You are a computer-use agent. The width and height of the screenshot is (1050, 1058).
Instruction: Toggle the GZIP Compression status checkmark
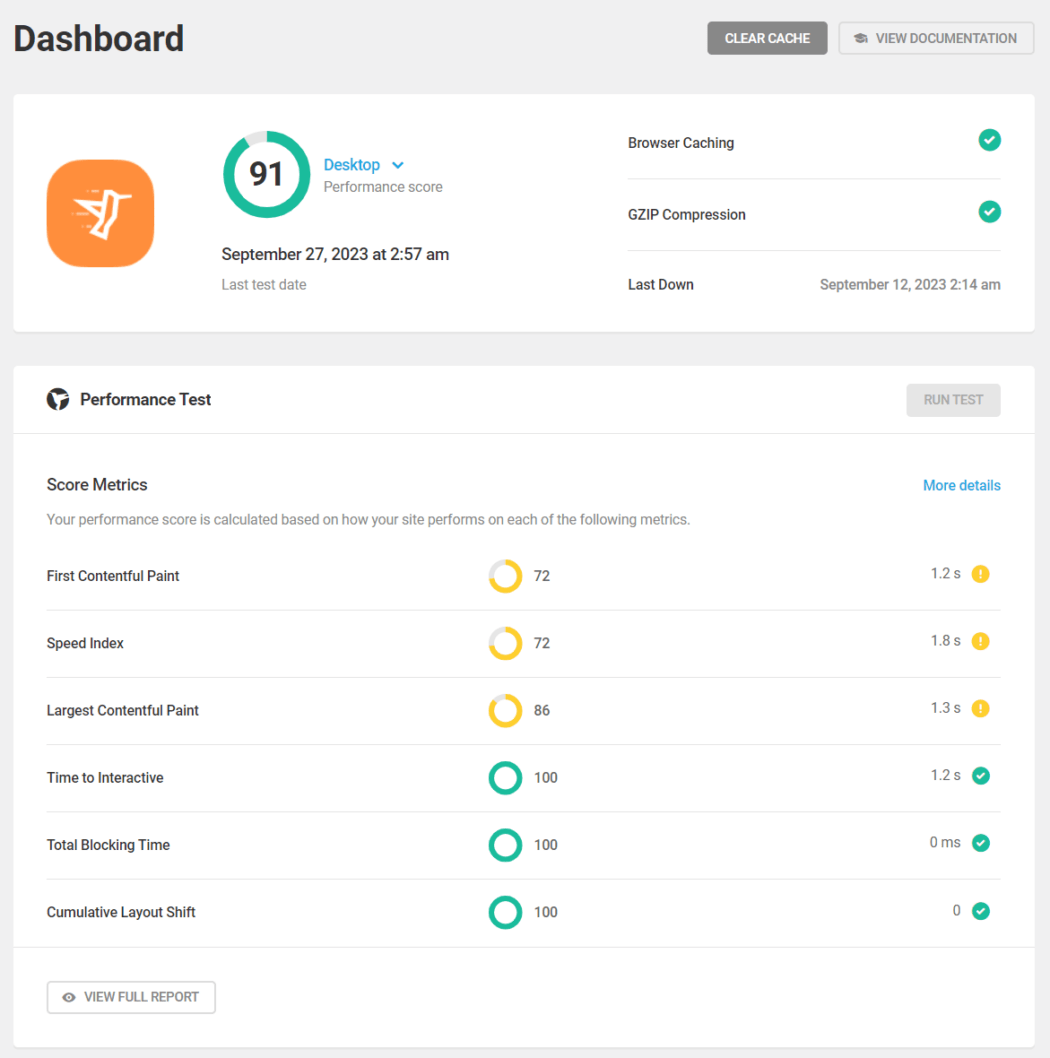pos(989,212)
